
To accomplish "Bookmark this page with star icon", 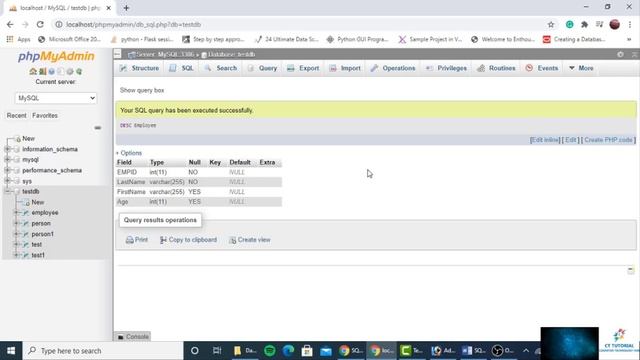I will pos(551,24).
